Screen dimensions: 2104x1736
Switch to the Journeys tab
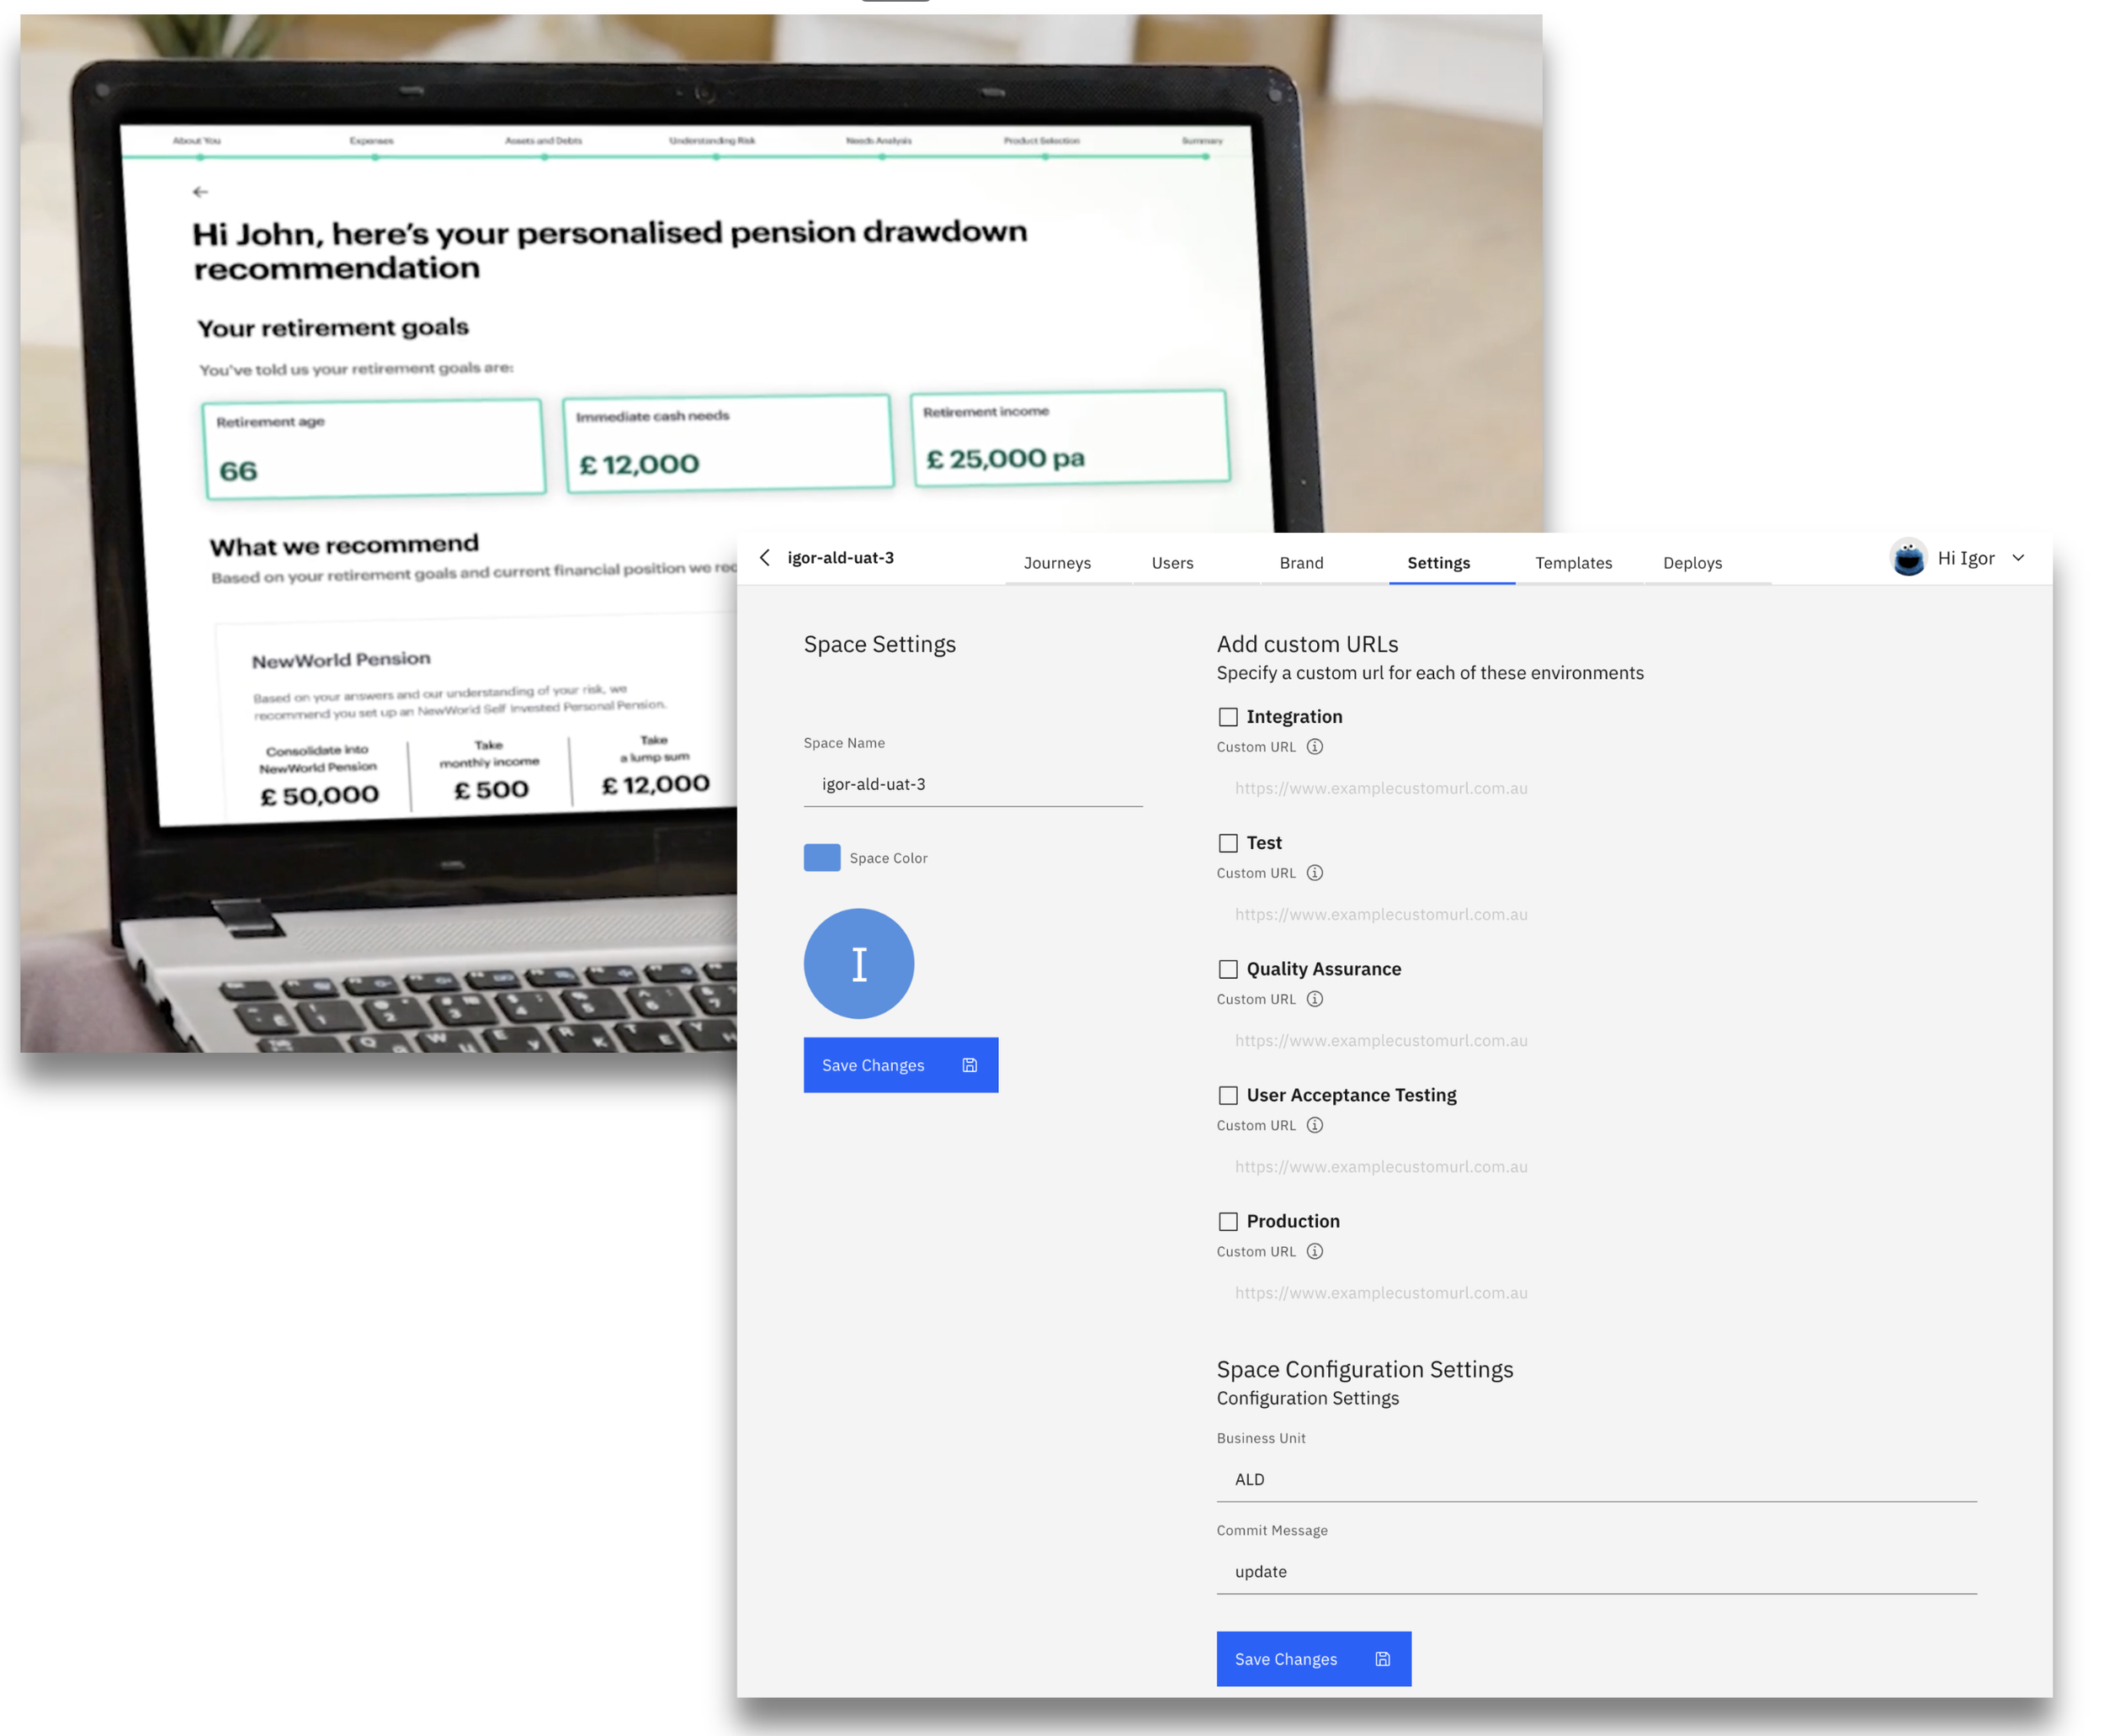pos(1057,563)
